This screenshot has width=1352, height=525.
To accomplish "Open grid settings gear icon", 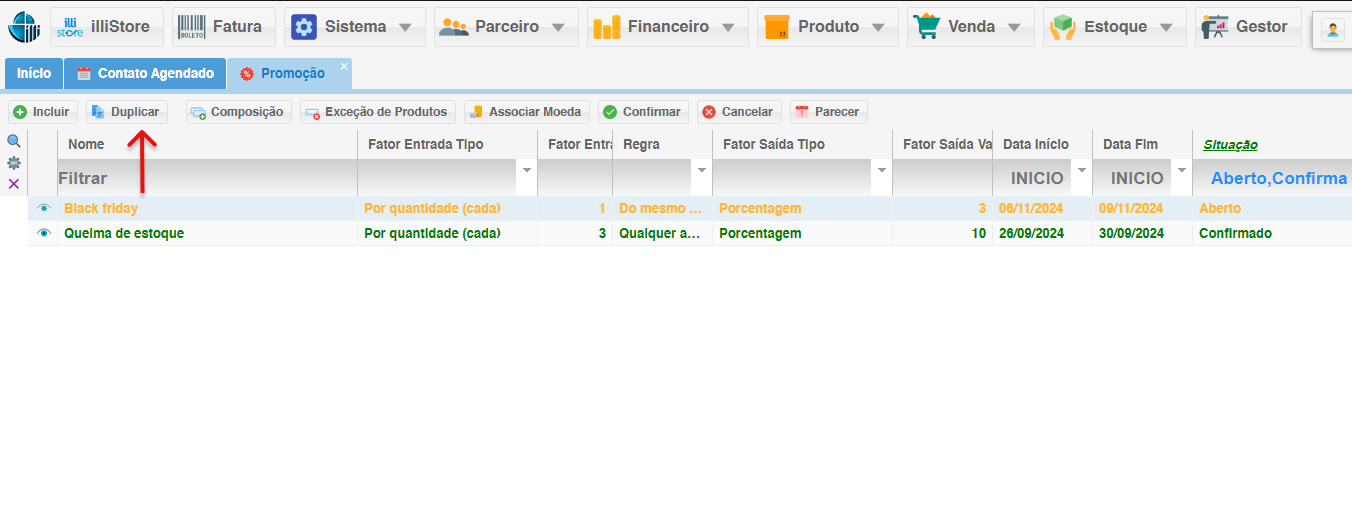I will (14, 163).
